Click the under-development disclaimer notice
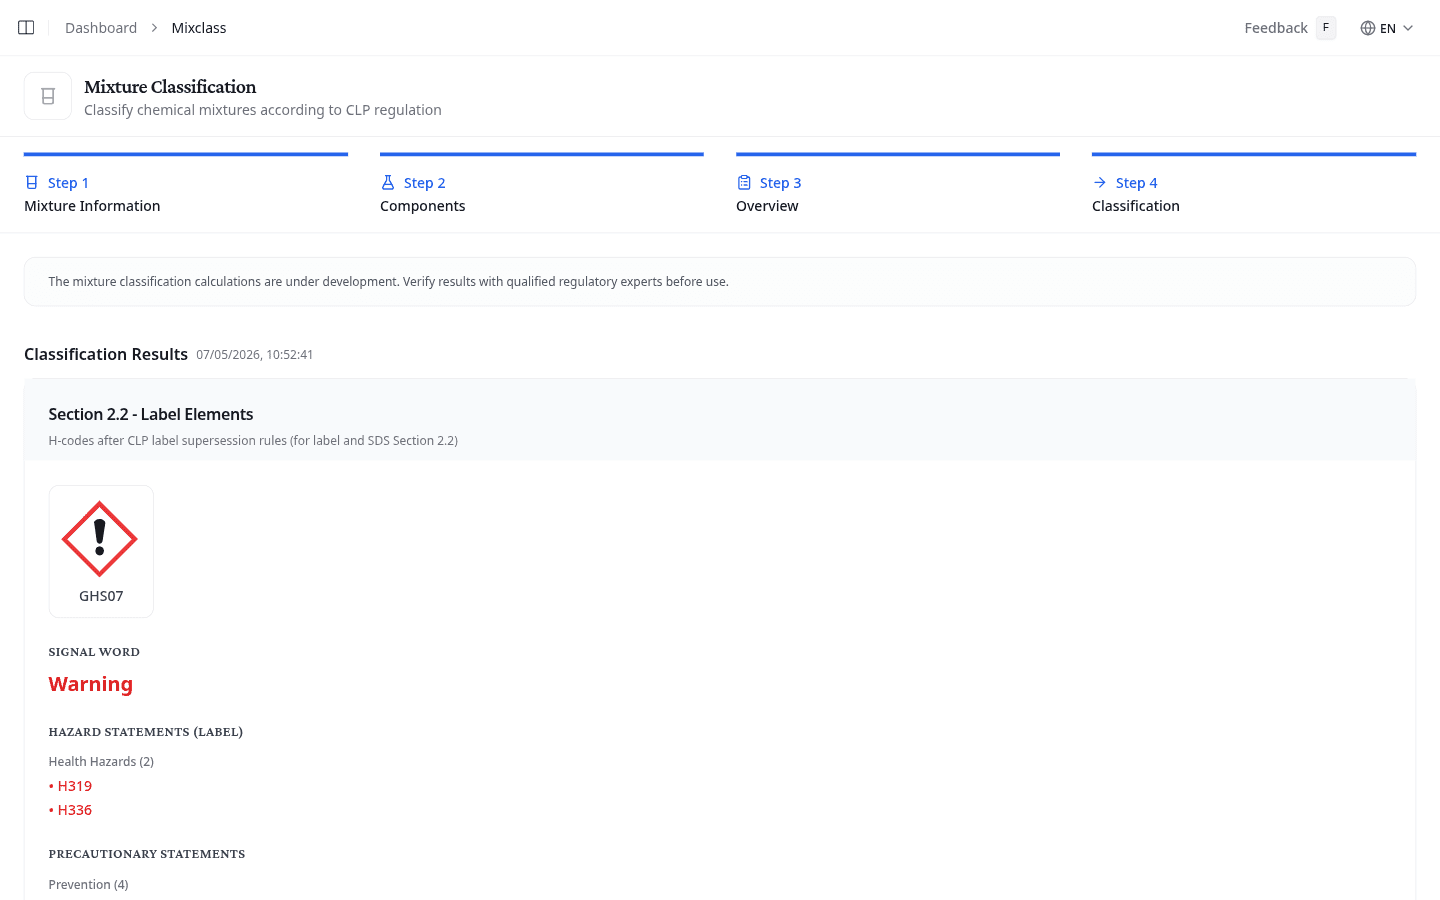The image size is (1440, 900). (720, 282)
